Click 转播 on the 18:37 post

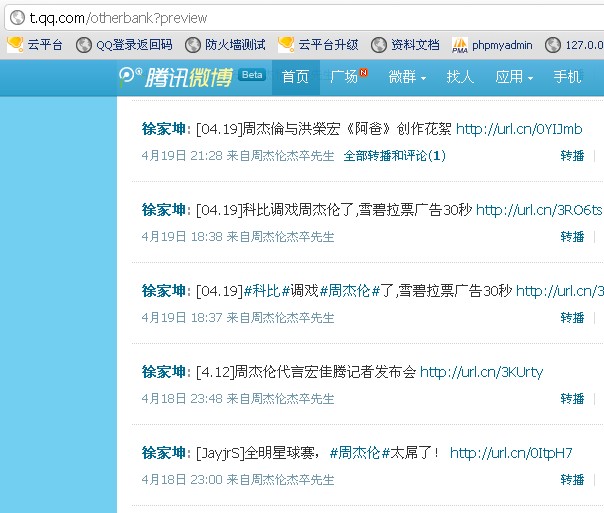(x=572, y=318)
